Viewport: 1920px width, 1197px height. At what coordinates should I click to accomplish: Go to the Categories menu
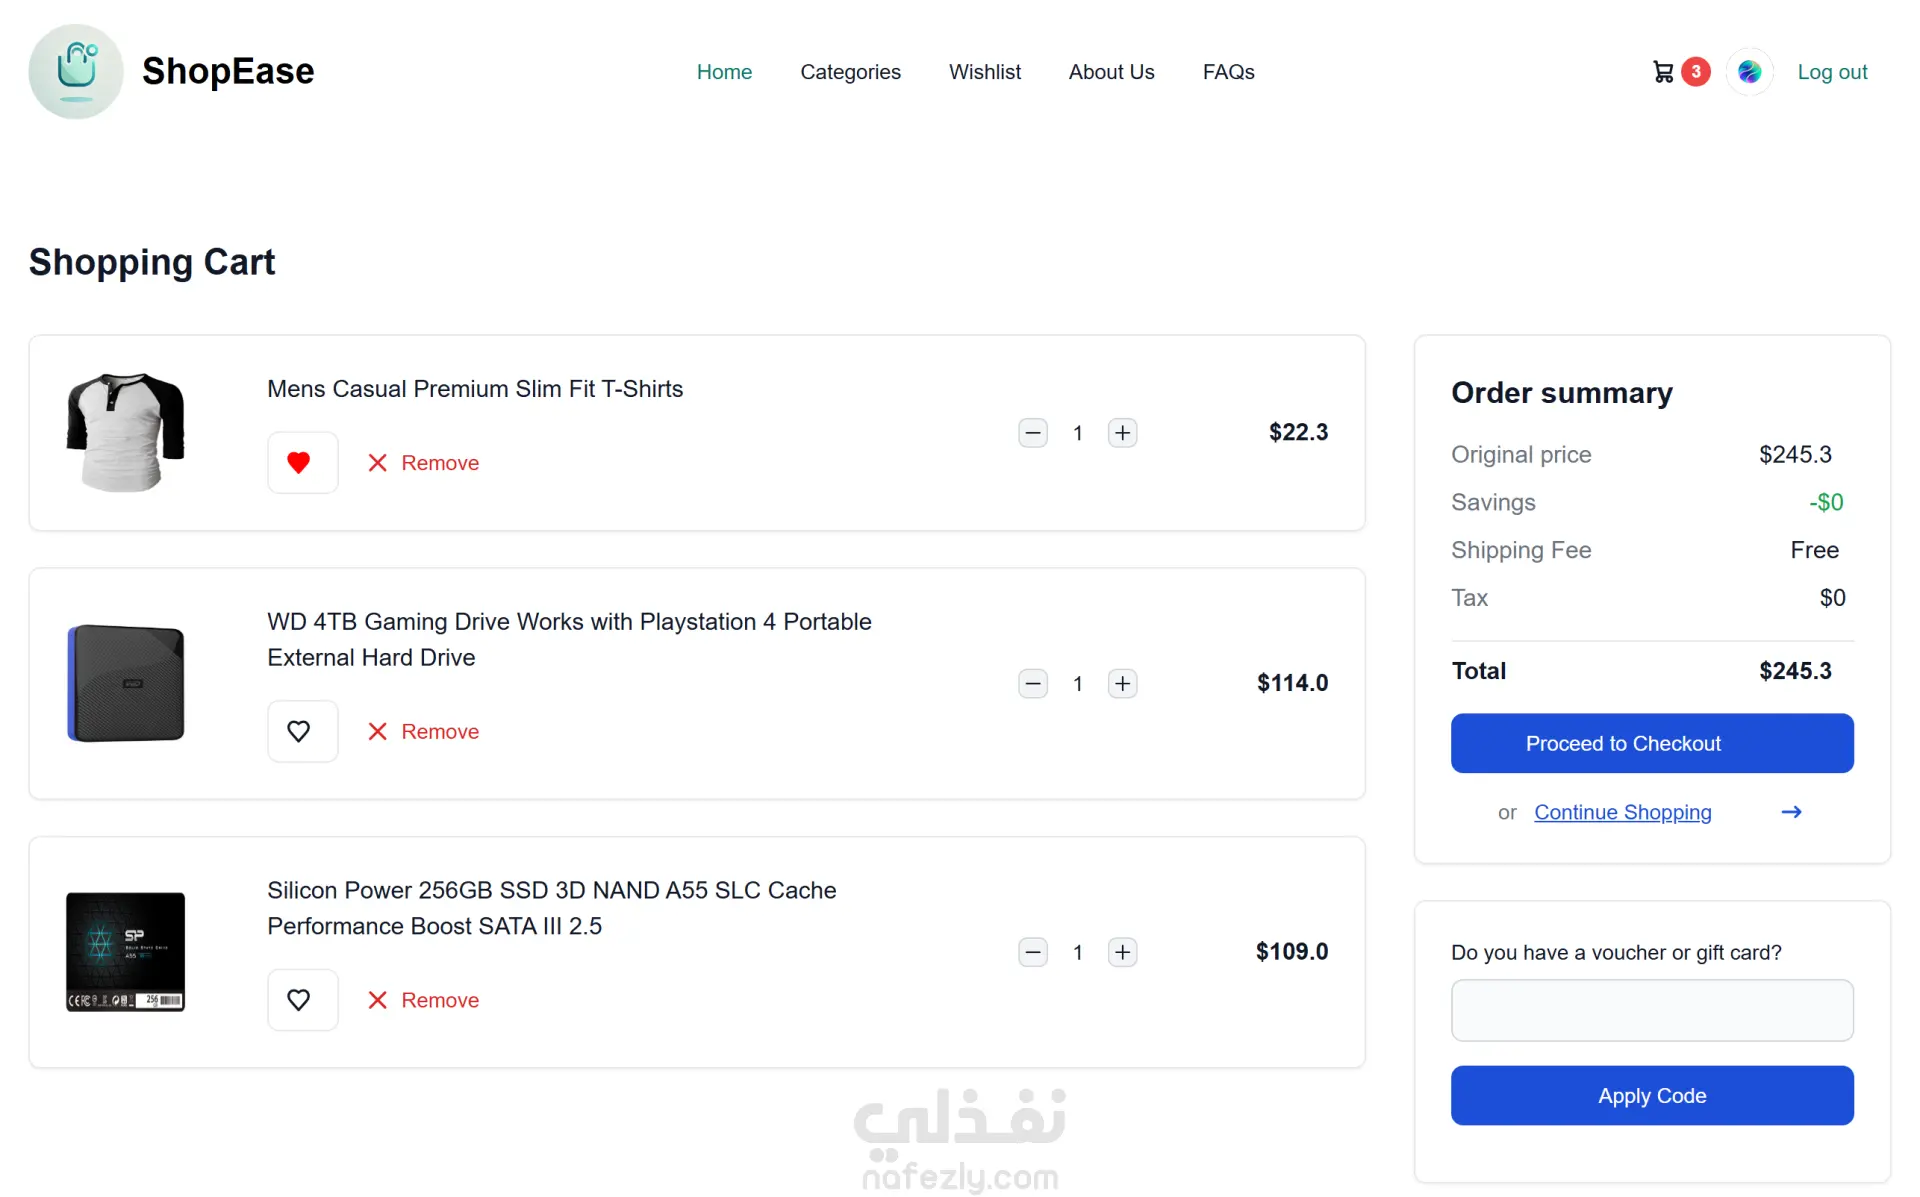coord(850,72)
